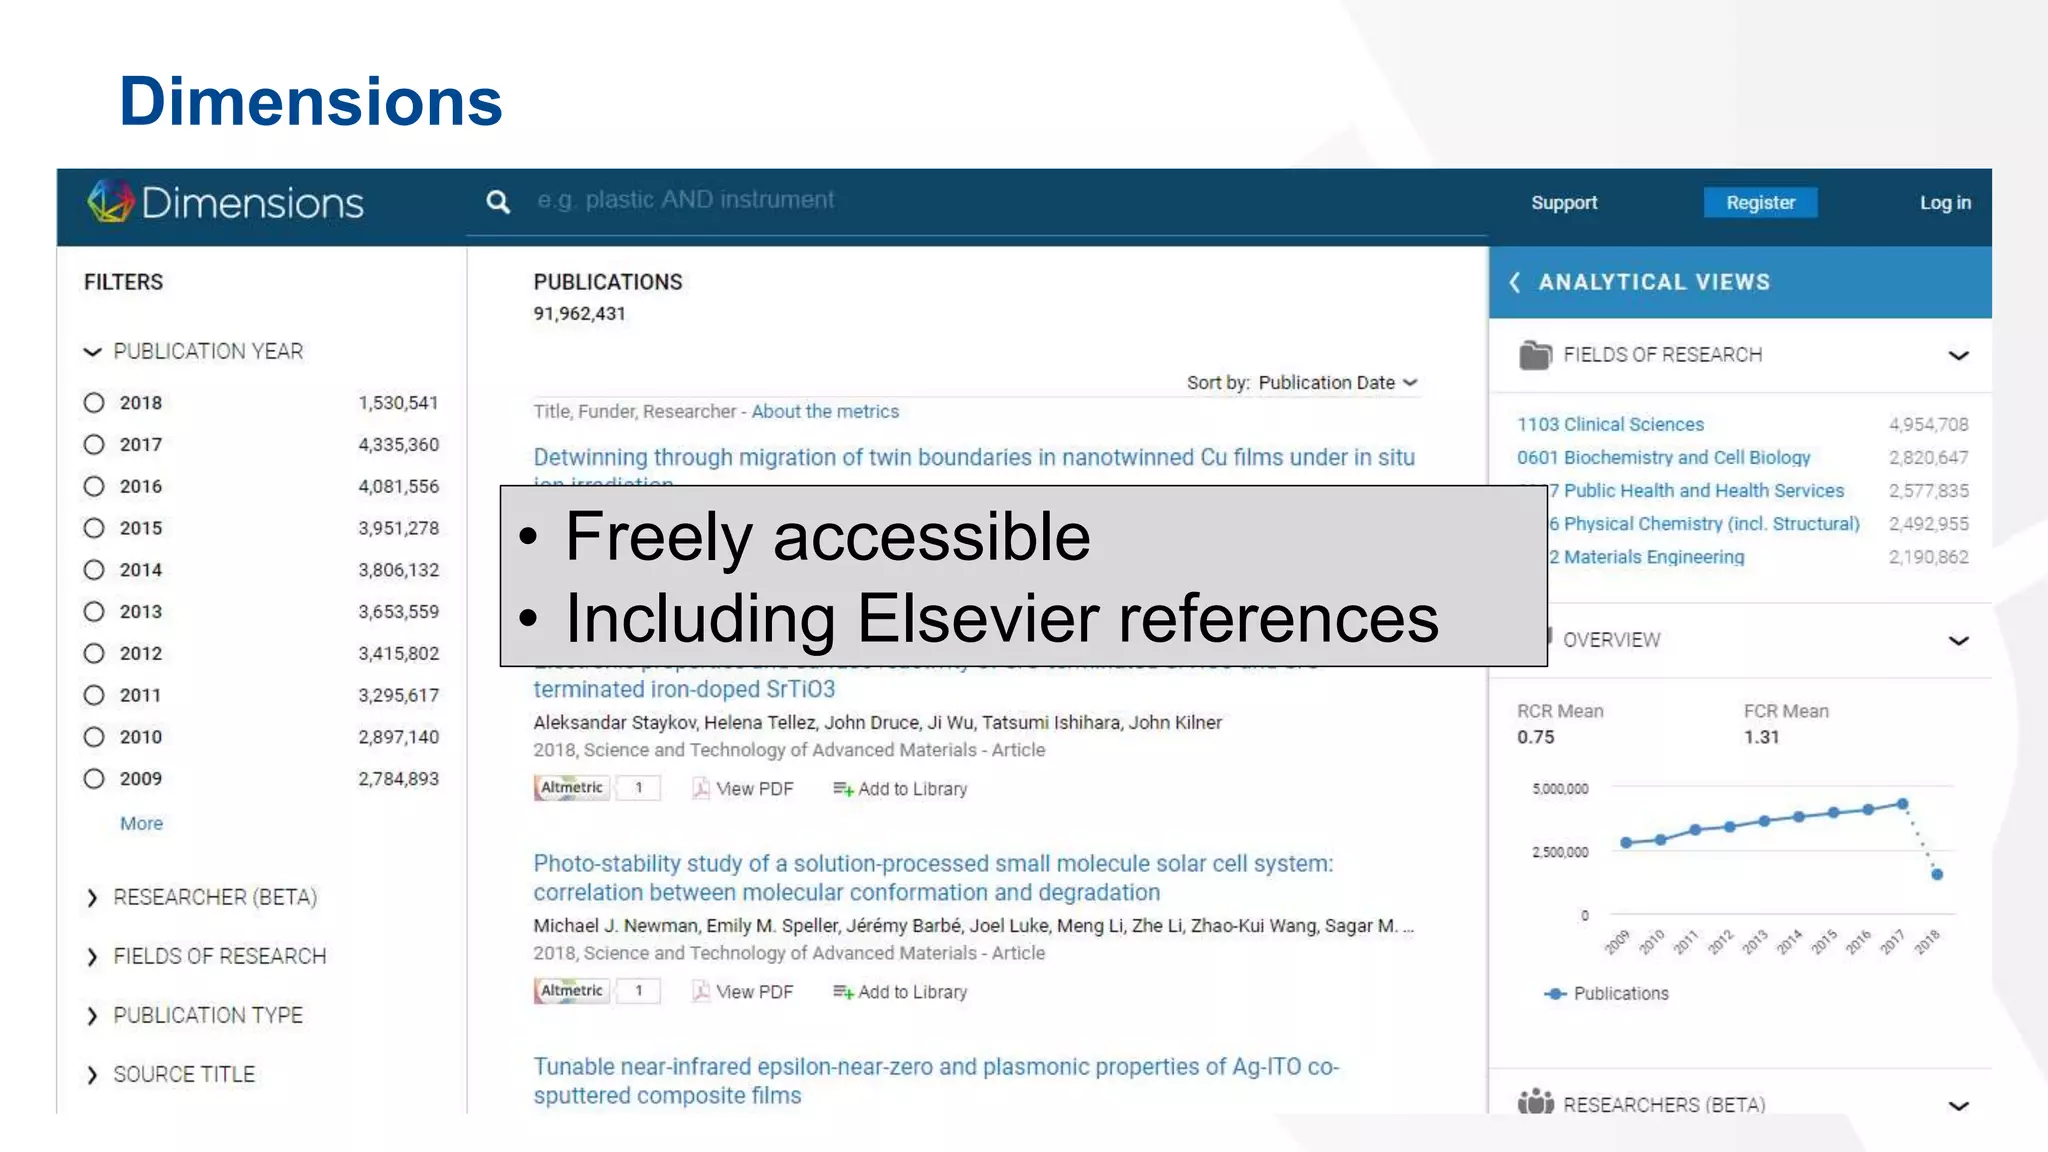Click Physical Chemistry (incl. Structural) field
Screen dimensions: 2048x1152
coord(1704,523)
